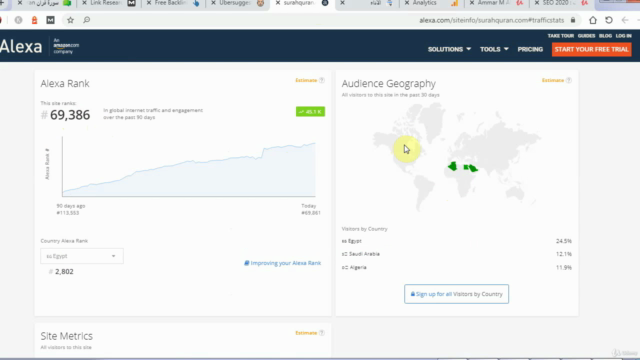640x360 pixels.
Task: Click the LOG IN link
Action: (x=623, y=36)
